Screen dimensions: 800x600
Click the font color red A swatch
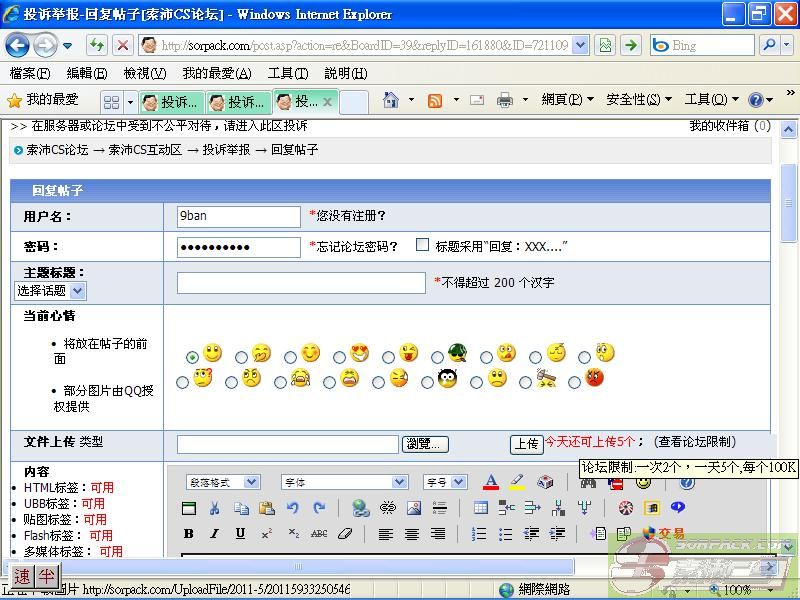[x=490, y=482]
